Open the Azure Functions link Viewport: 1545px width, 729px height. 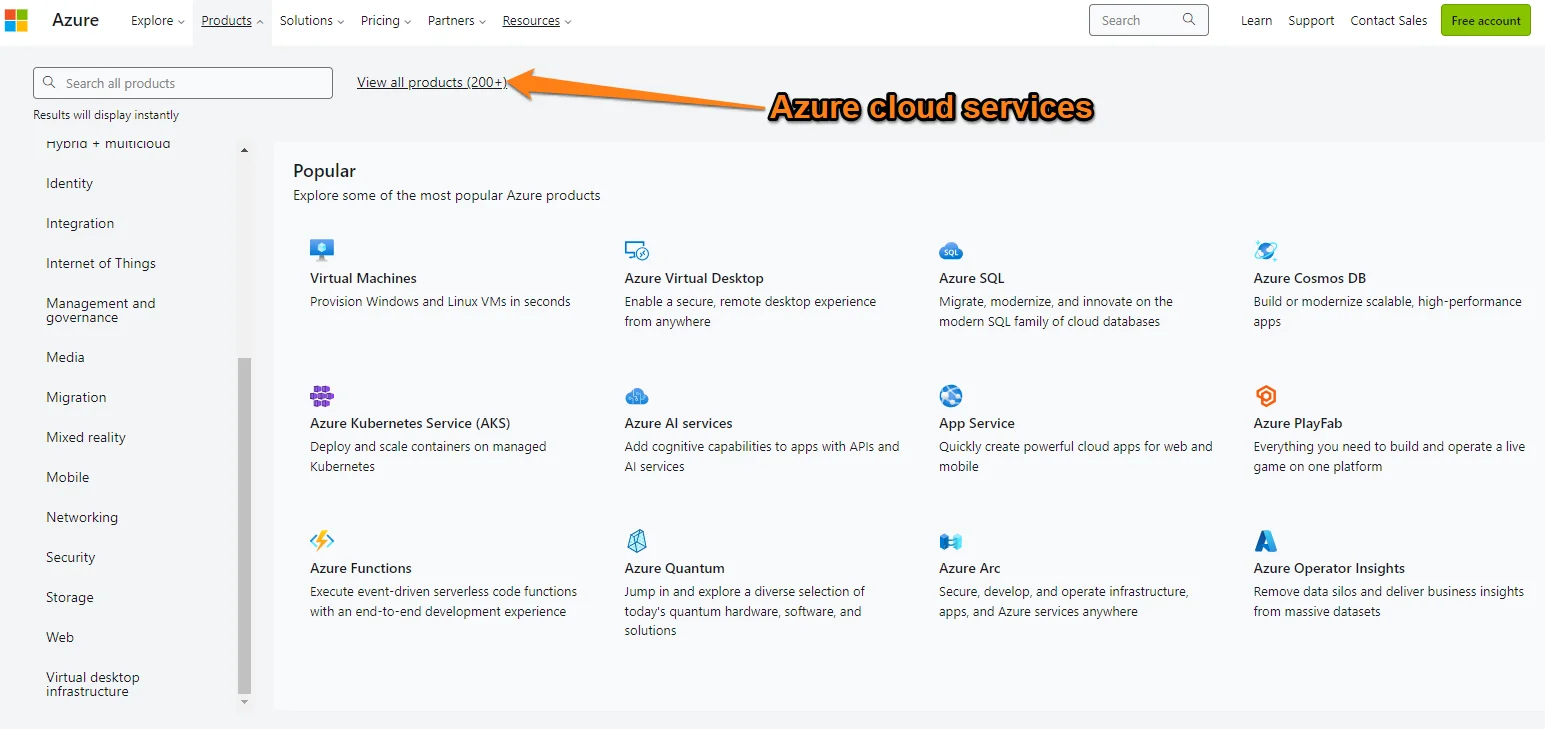coord(361,568)
